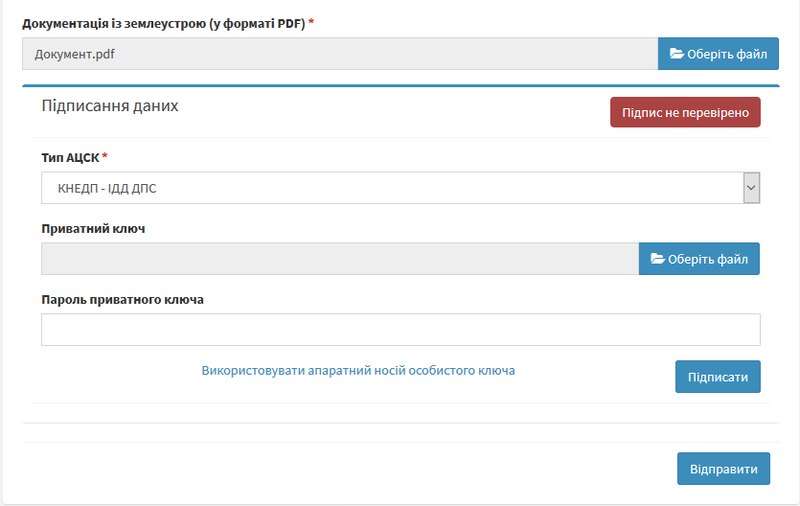Click the red Підпис не перевірено button
The image size is (800, 506).
click(x=685, y=113)
